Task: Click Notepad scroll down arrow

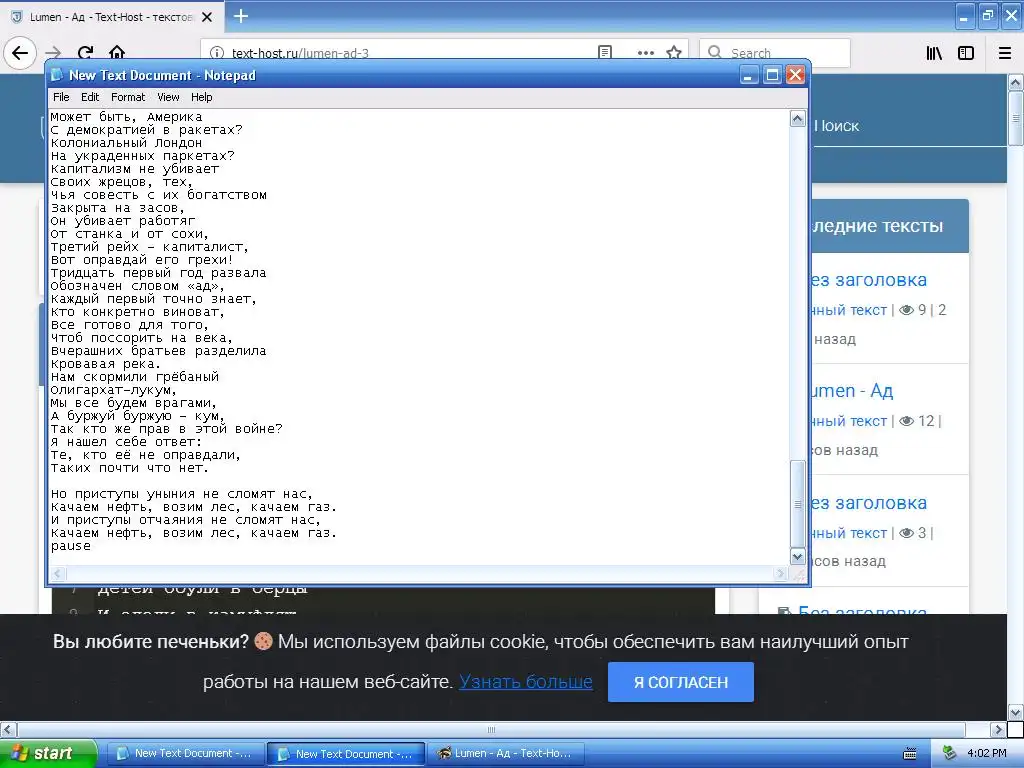Action: pos(797,557)
